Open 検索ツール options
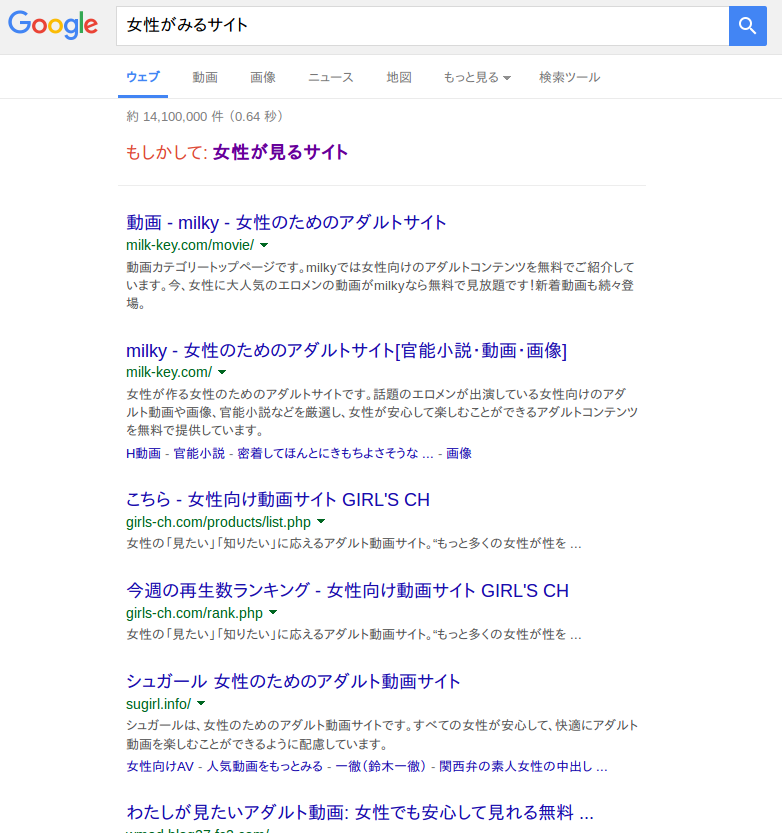Viewport: 782px width, 833px height. 570,78
